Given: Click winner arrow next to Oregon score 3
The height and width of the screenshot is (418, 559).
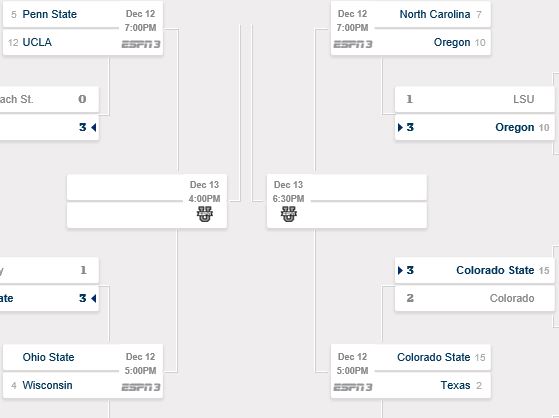Looking at the screenshot, I should pos(400,127).
